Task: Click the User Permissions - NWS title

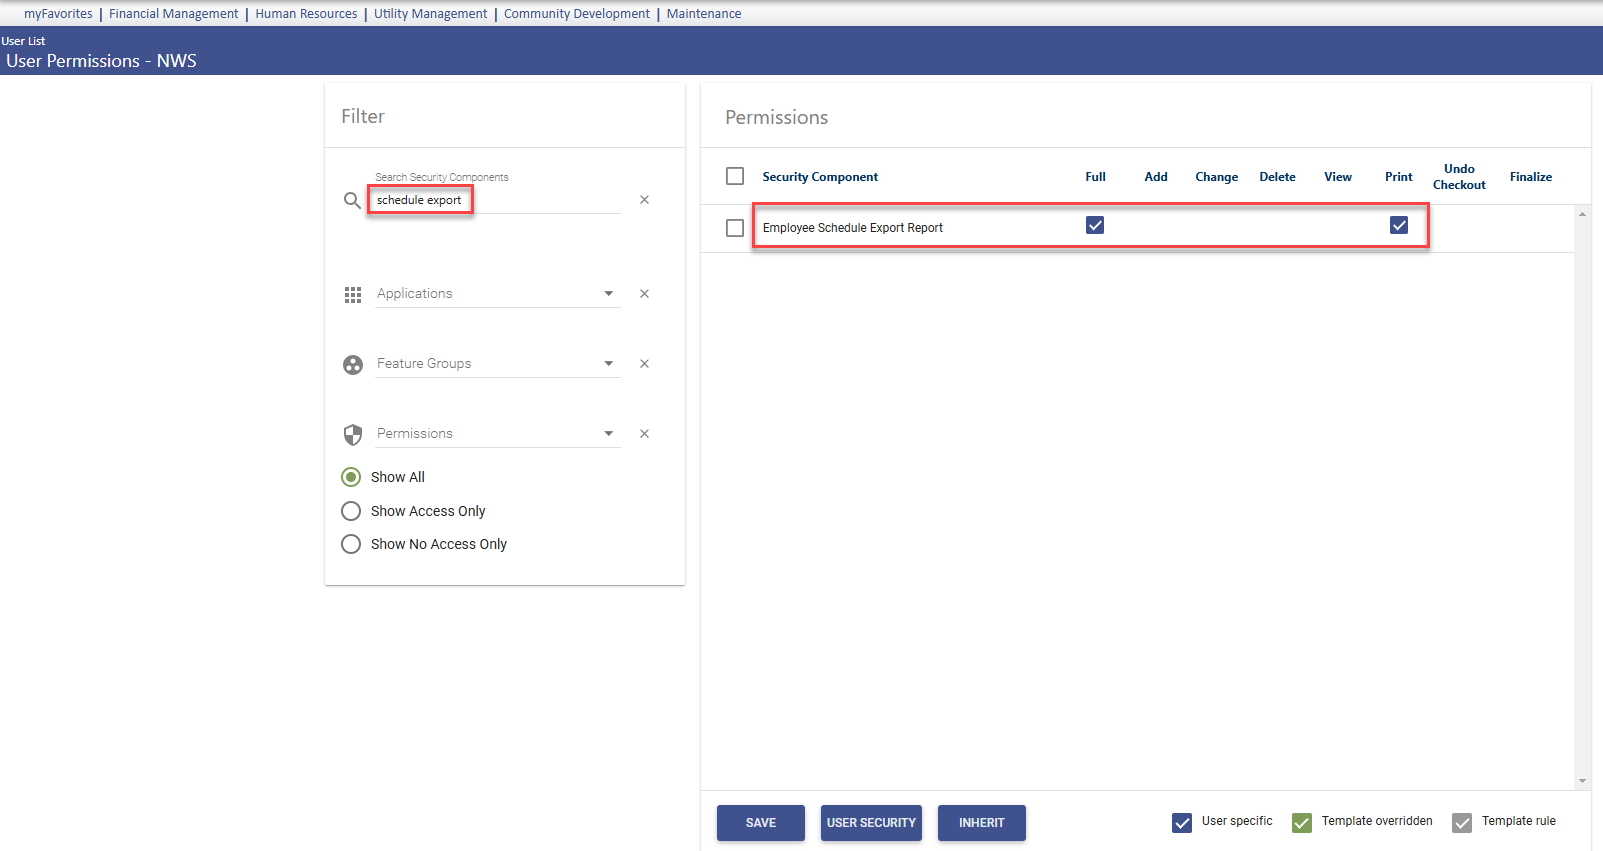Action: click(x=101, y=61)
